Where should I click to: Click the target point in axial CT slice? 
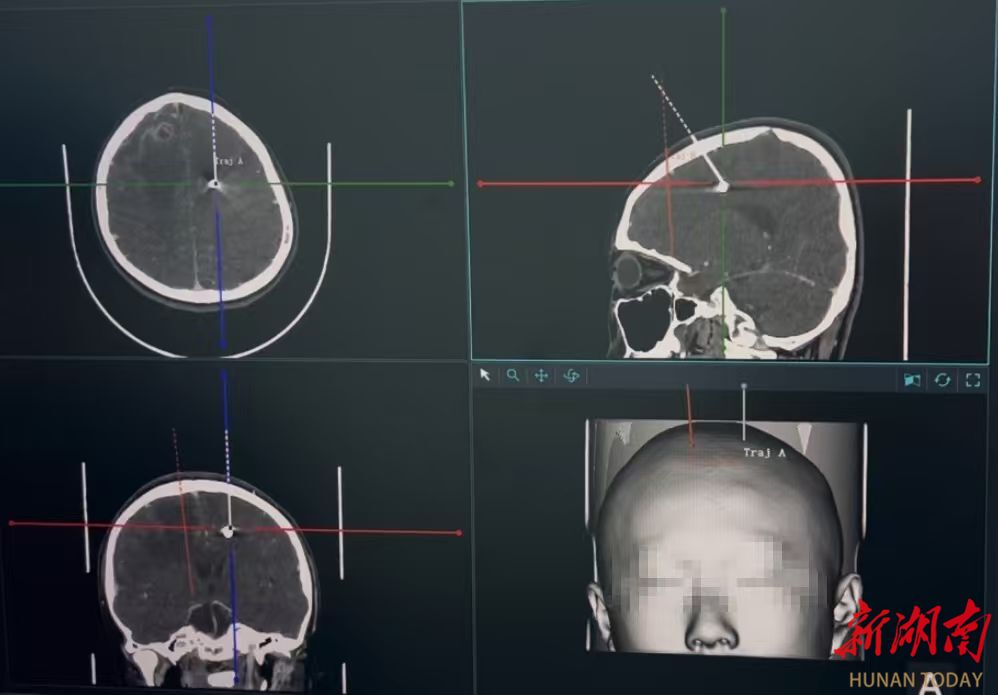click(x=212, y=183)
